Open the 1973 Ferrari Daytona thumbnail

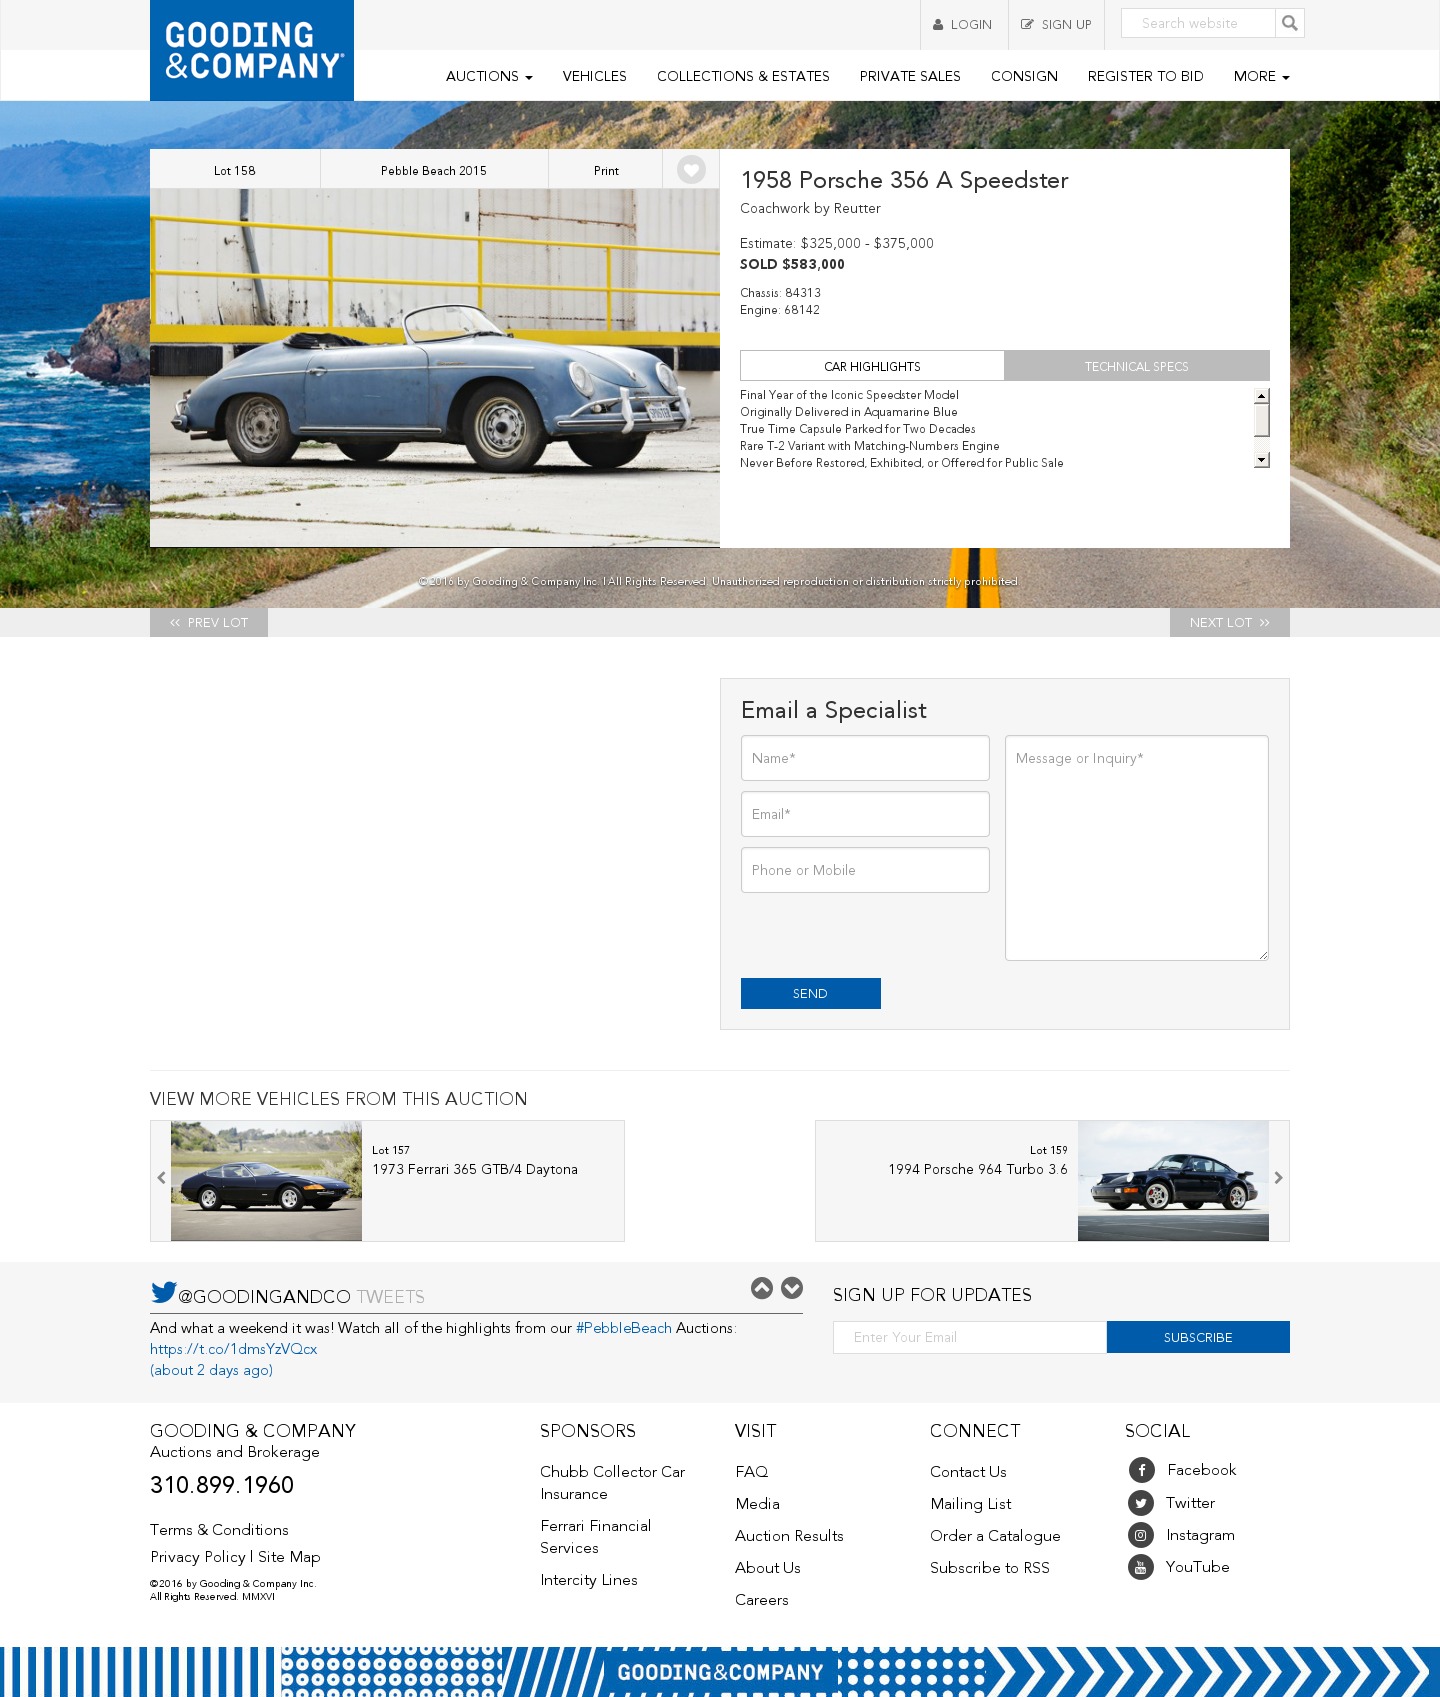(266, 1181)
